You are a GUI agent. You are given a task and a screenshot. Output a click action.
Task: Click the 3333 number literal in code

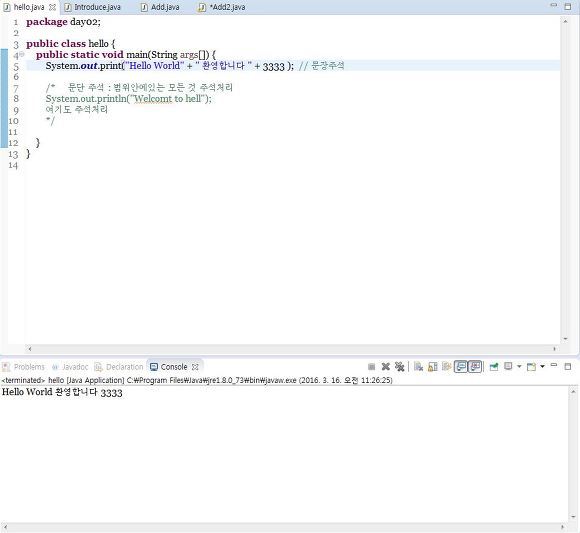point(273,66)
